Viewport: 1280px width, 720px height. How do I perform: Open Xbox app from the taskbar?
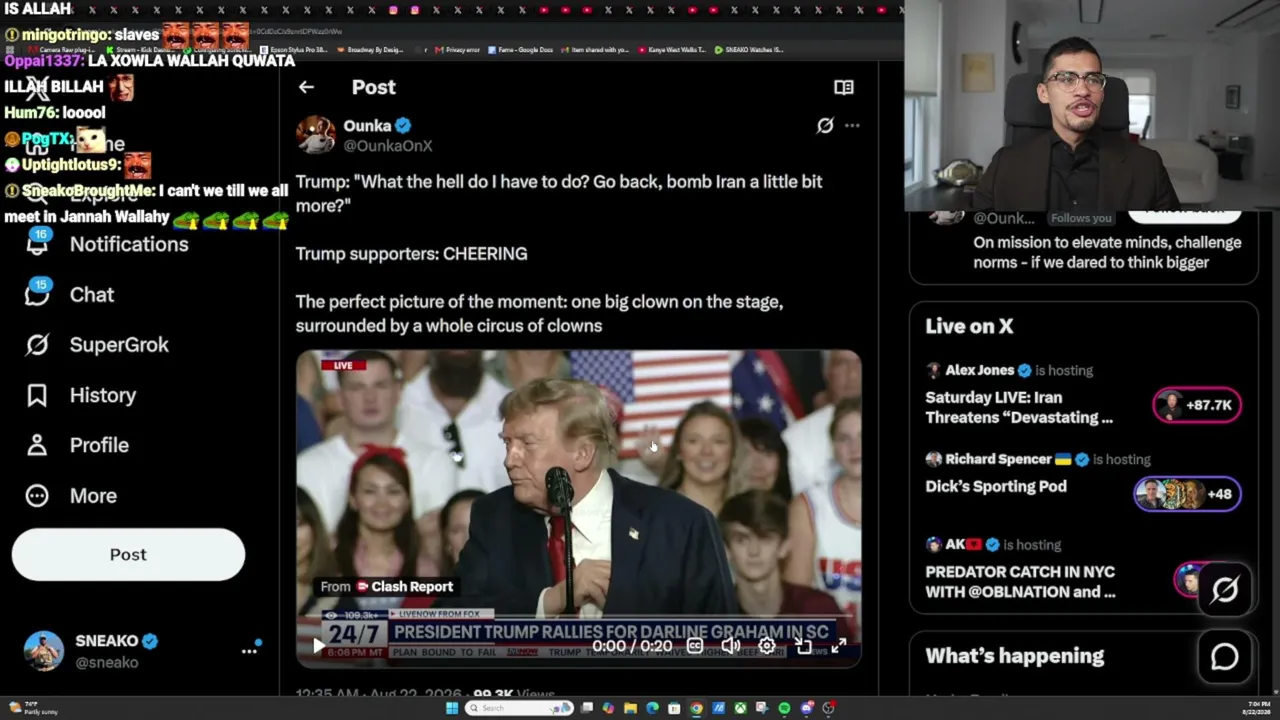pos(740,708)
